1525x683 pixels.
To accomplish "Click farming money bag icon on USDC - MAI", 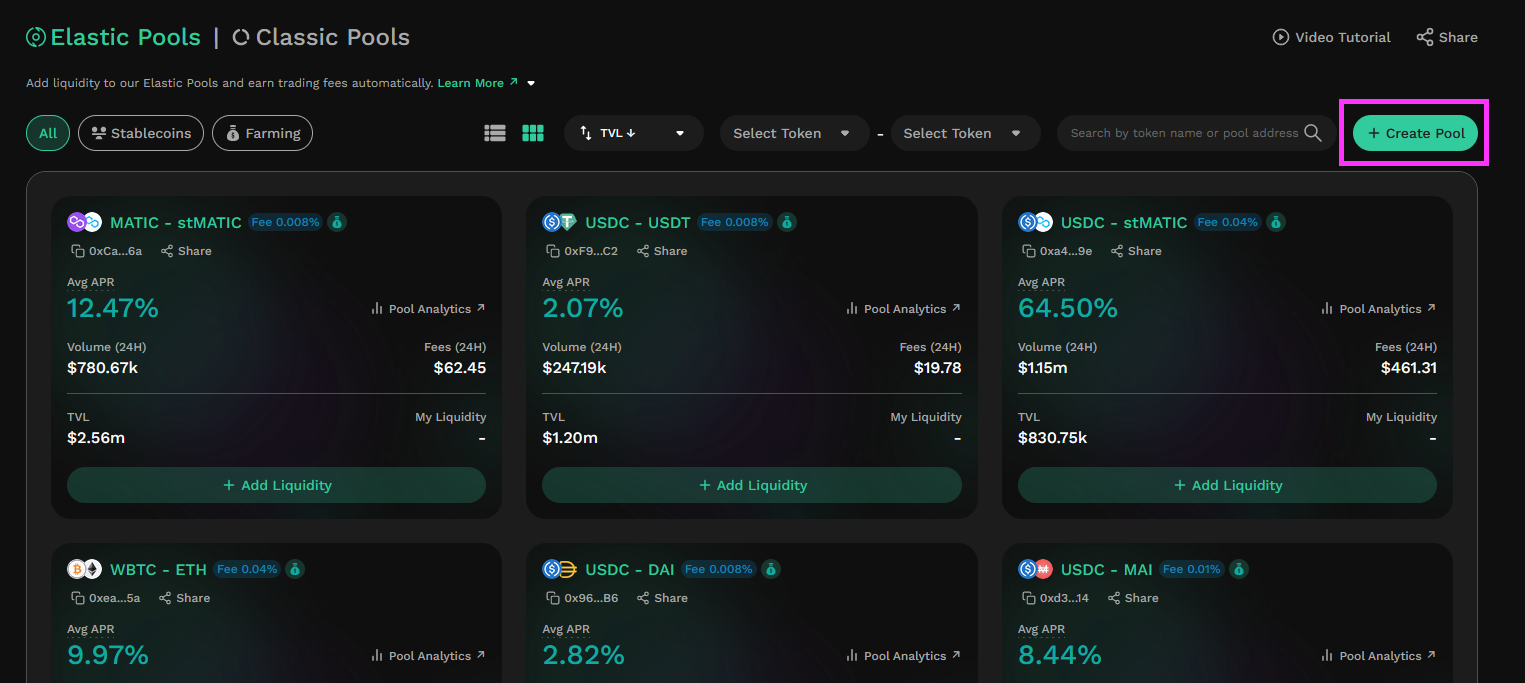I will click(x=1239, y=569).
